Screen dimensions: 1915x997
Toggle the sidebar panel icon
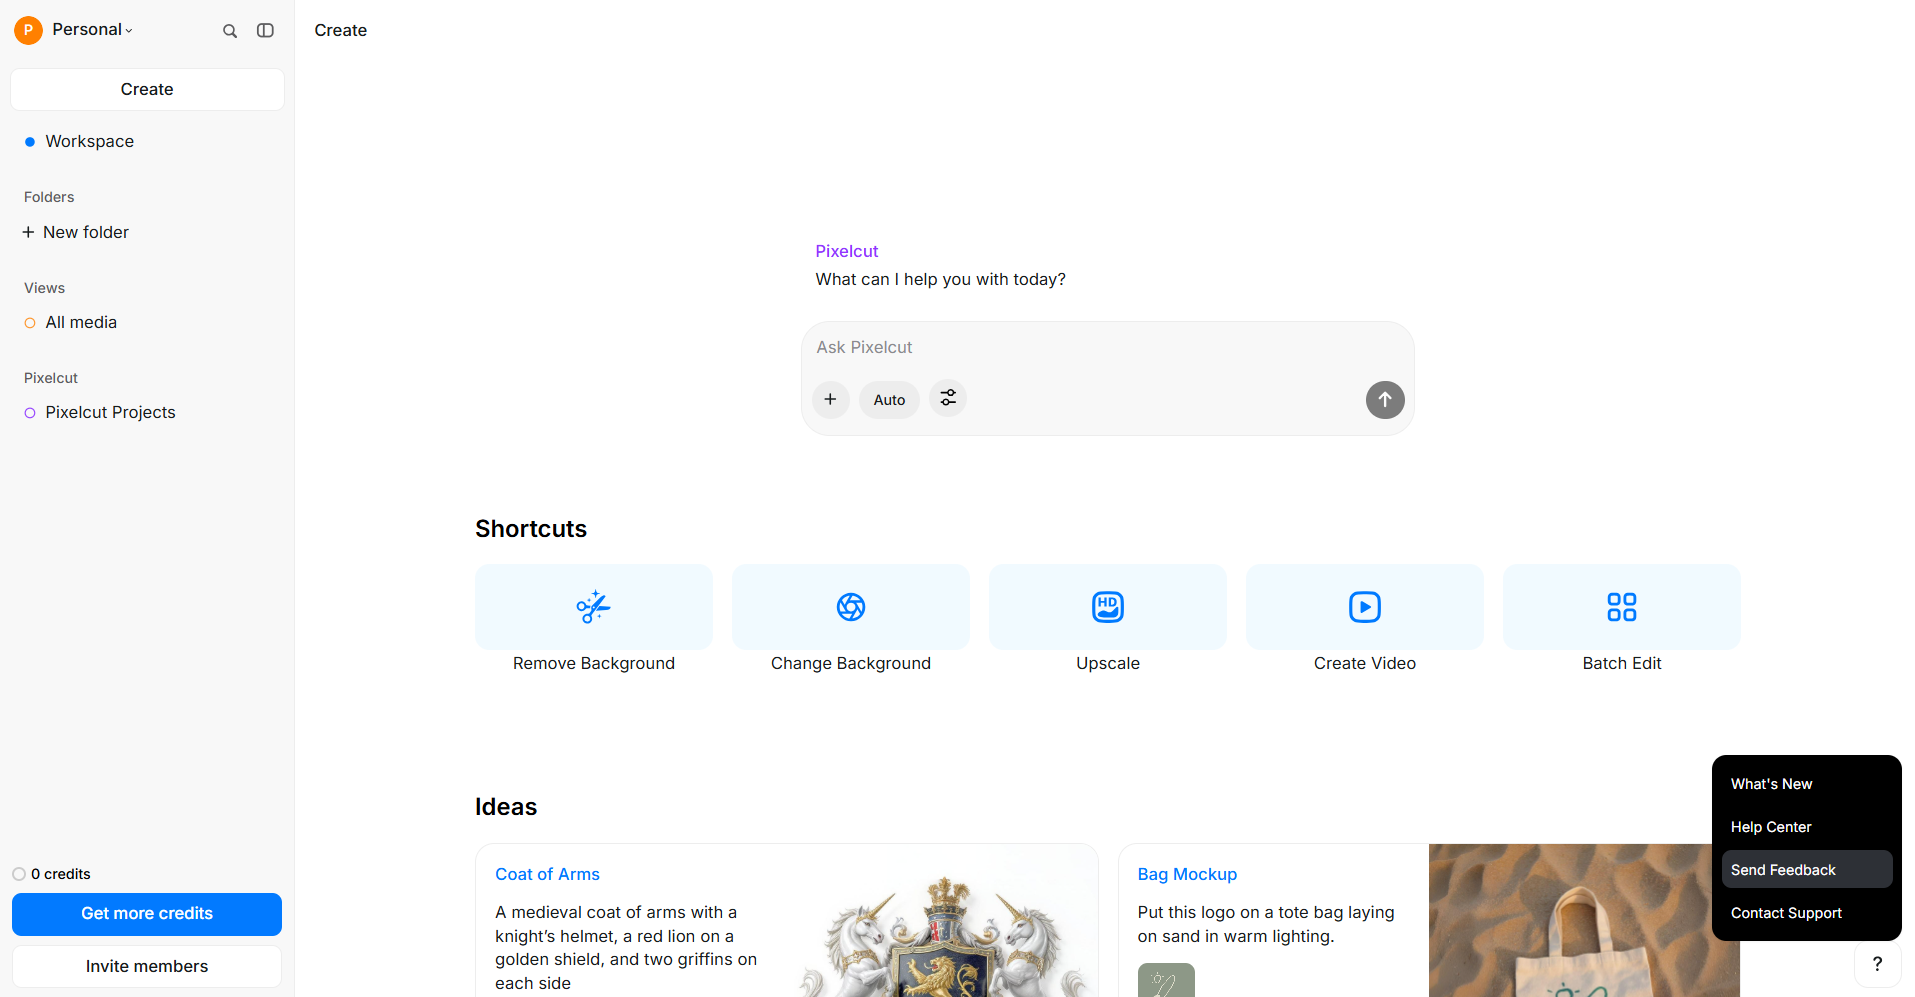265,31
